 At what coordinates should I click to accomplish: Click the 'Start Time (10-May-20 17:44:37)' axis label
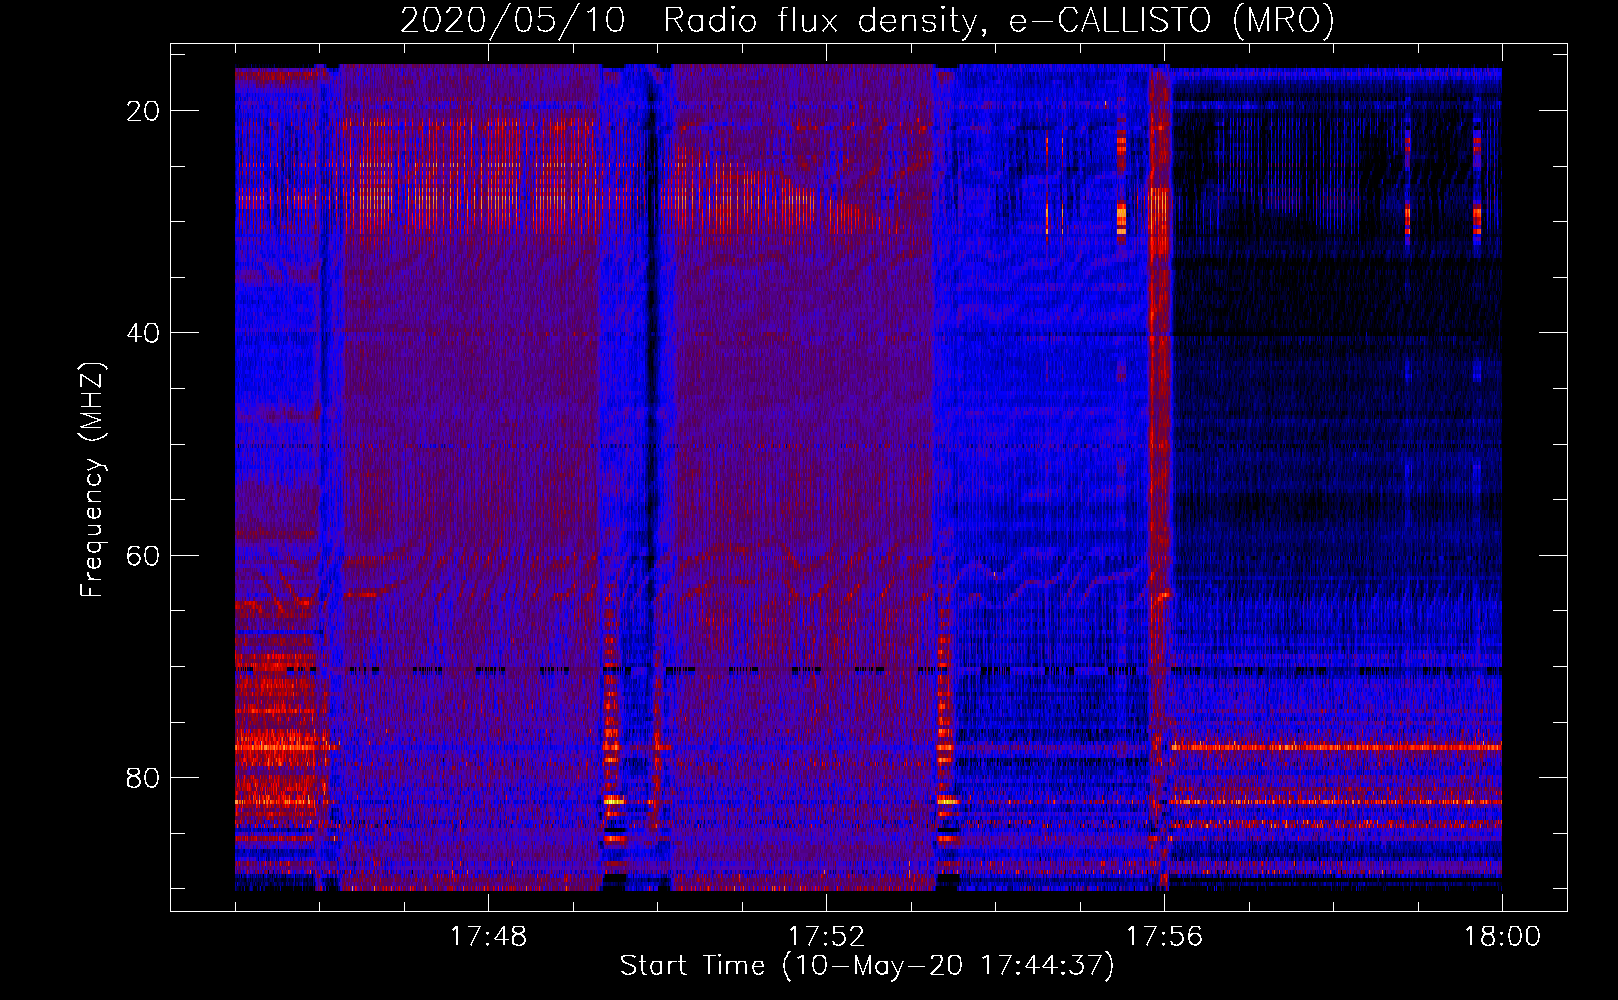pyautogui.click(x=867, y=966)
